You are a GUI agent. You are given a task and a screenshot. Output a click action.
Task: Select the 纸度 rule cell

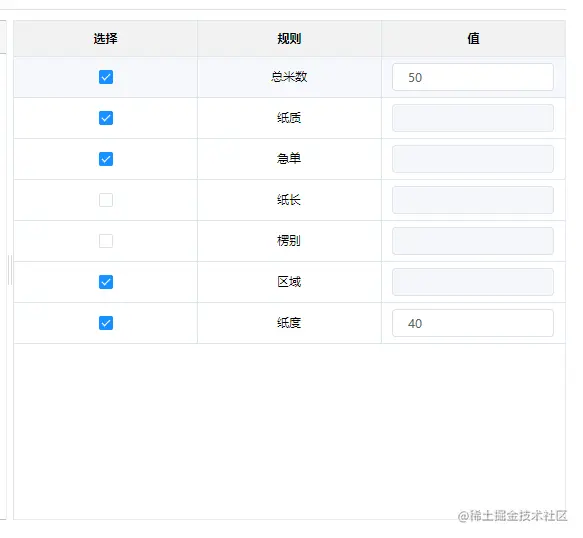coord(289,323)
